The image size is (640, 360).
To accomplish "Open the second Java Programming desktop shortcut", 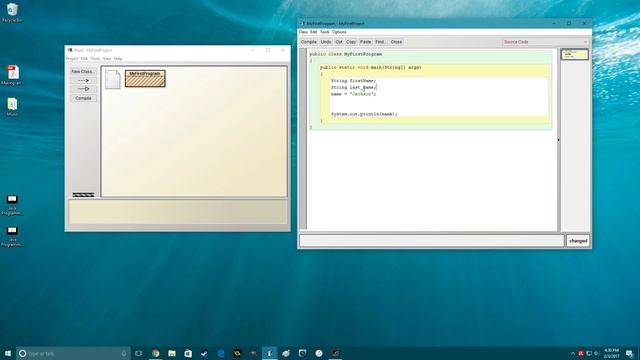I will pyautogui.click(x=12, y=236).
